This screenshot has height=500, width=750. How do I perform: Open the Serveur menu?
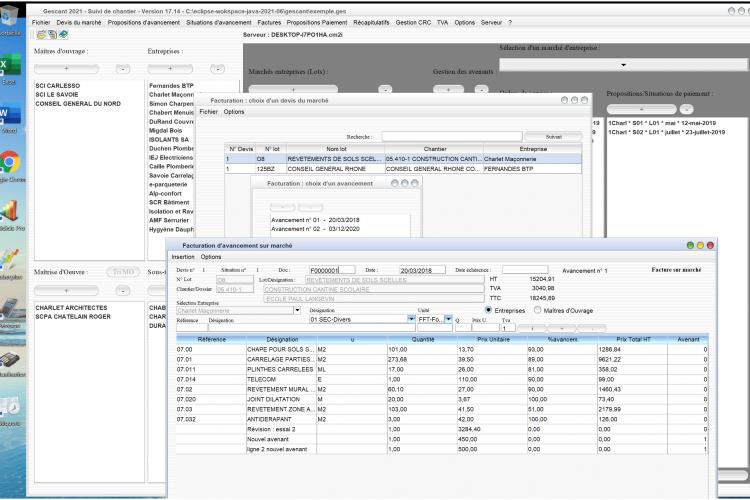coord(491,22)
